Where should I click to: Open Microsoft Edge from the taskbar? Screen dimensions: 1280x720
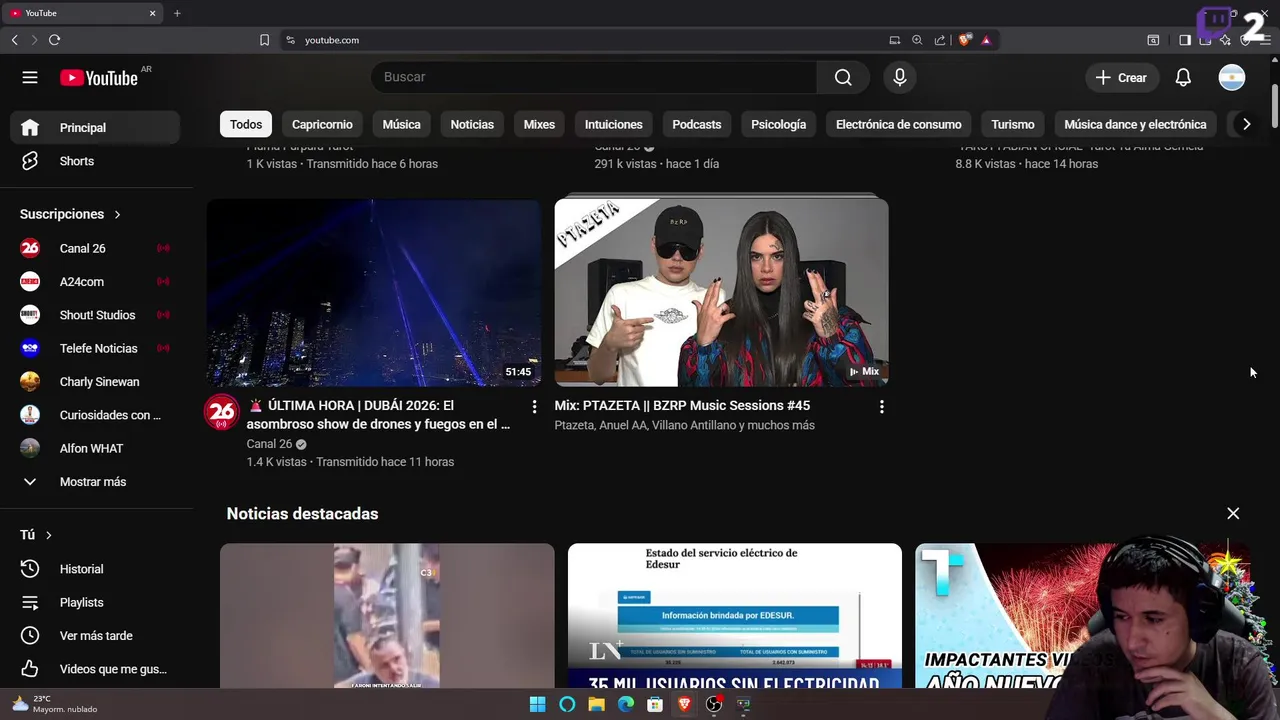[626, 704]
